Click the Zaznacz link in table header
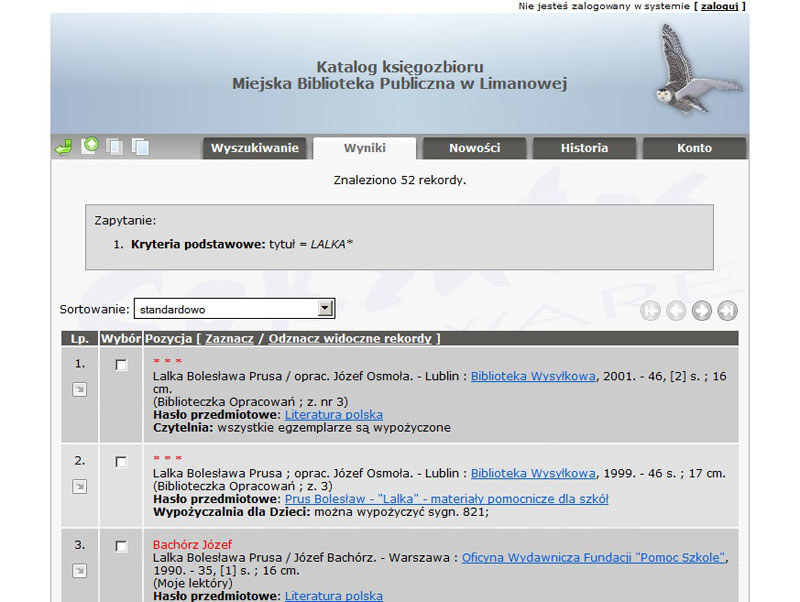This screenshot has height=602, width=800. coord(230,339)
